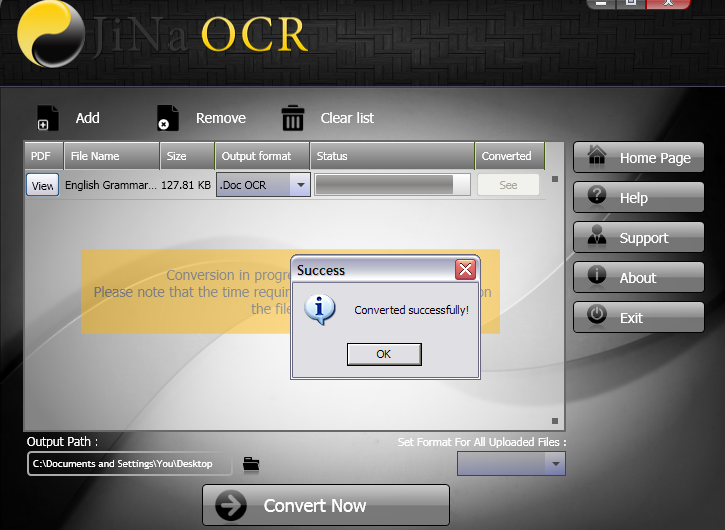
Task: Click the Converted column header
Action: [x=510, y=156]
